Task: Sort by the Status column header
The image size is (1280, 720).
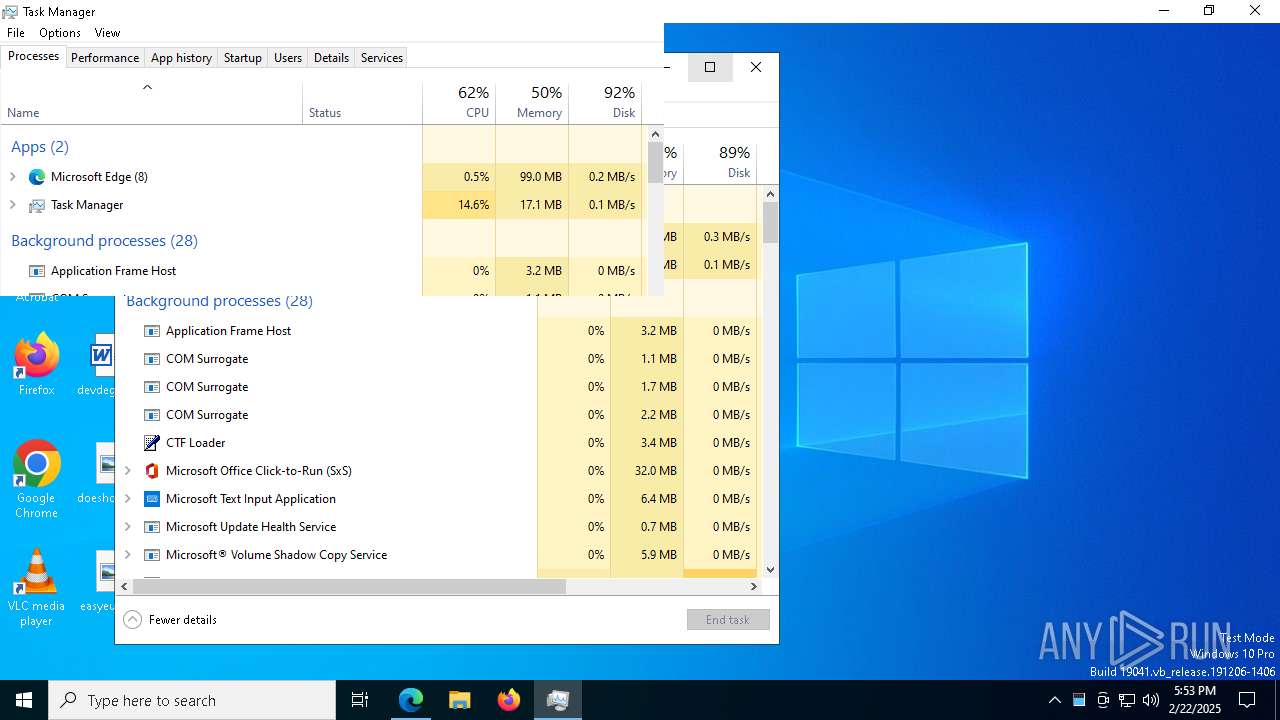Action: (362, 103)
